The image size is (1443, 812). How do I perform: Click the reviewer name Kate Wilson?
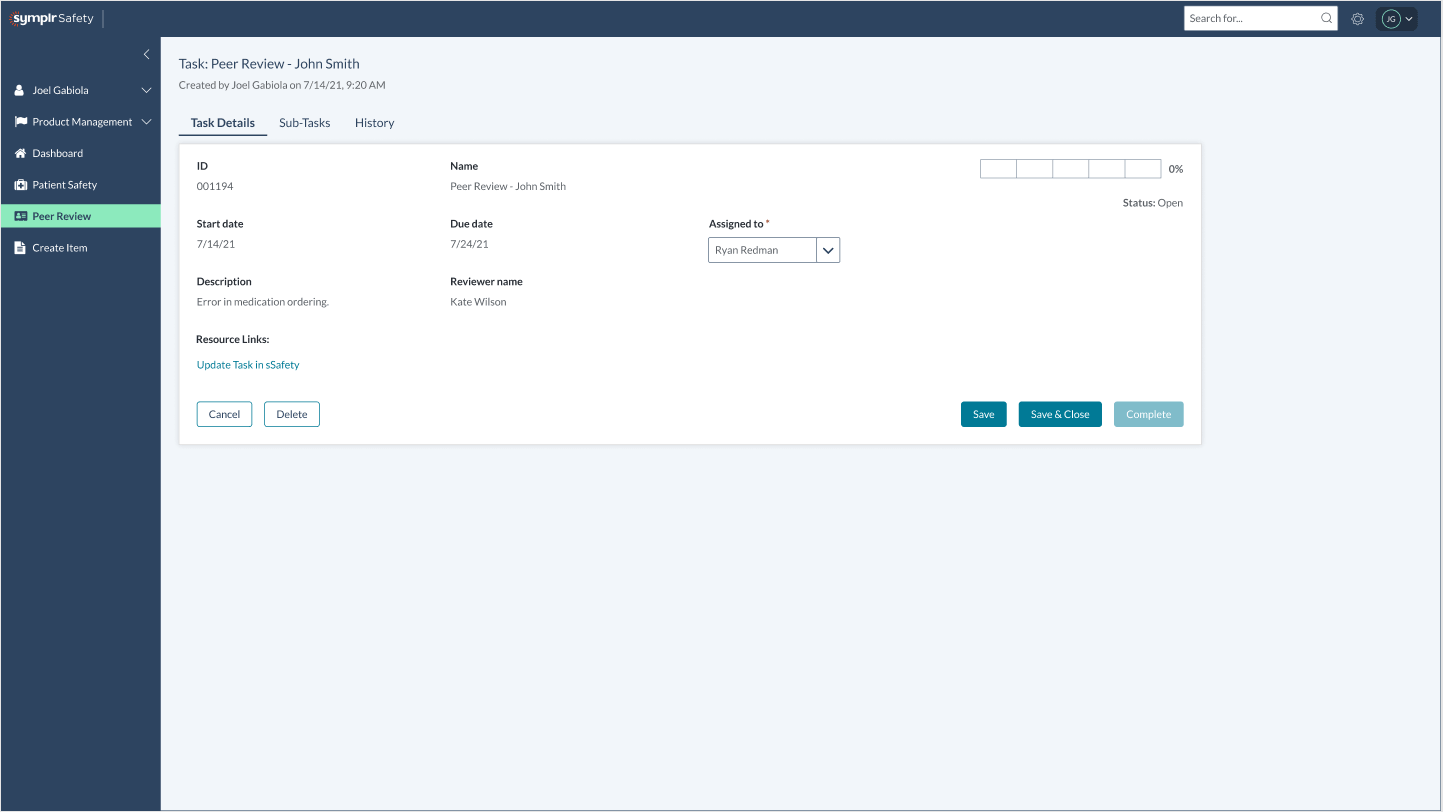[x=478, y=302]
